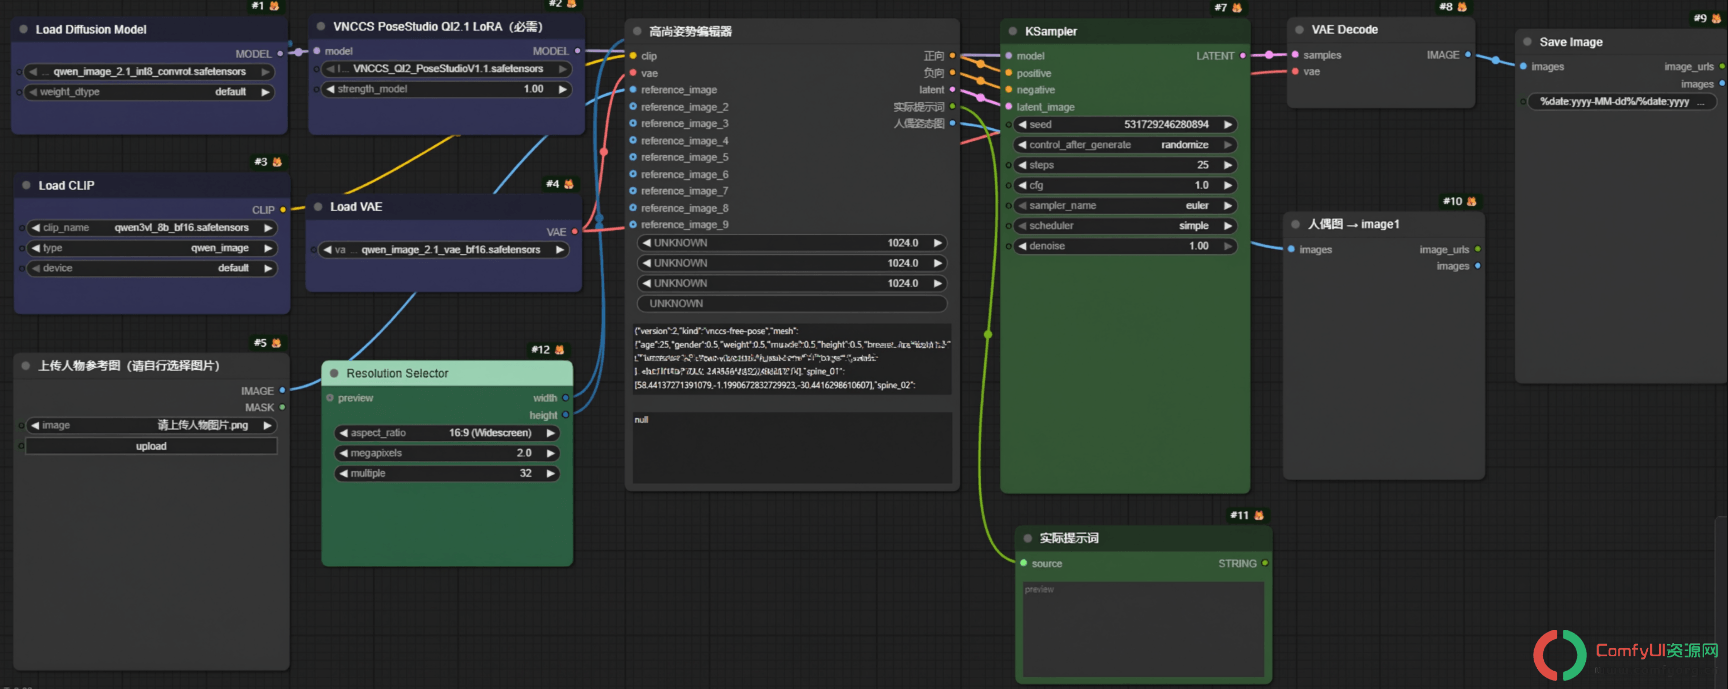Collapse the KSampler node title dot
The image size is (1728, 689).
click(1013, 32)
